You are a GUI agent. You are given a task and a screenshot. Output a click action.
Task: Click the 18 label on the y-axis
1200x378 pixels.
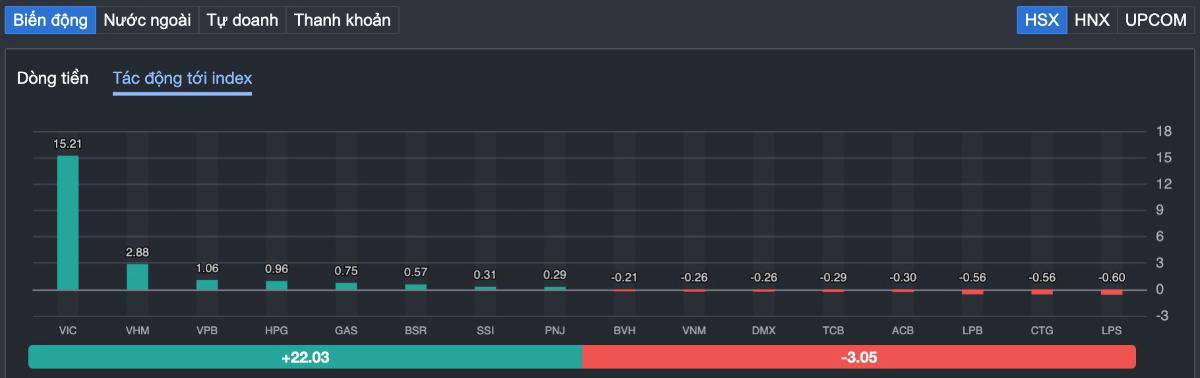pos(1163,132)
